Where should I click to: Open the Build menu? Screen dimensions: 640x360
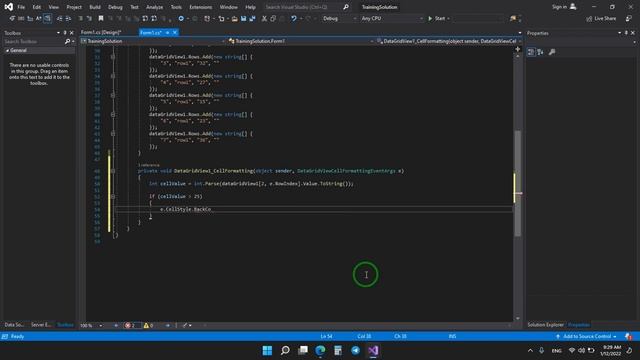[95, 7]
